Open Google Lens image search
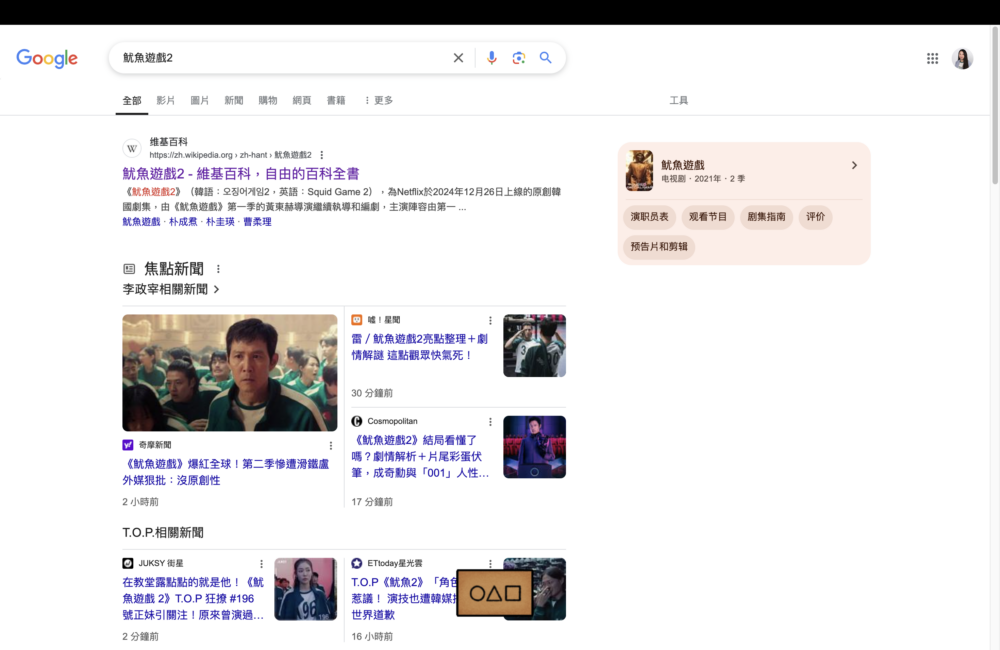1000x650 pixels. click(518, 58)
